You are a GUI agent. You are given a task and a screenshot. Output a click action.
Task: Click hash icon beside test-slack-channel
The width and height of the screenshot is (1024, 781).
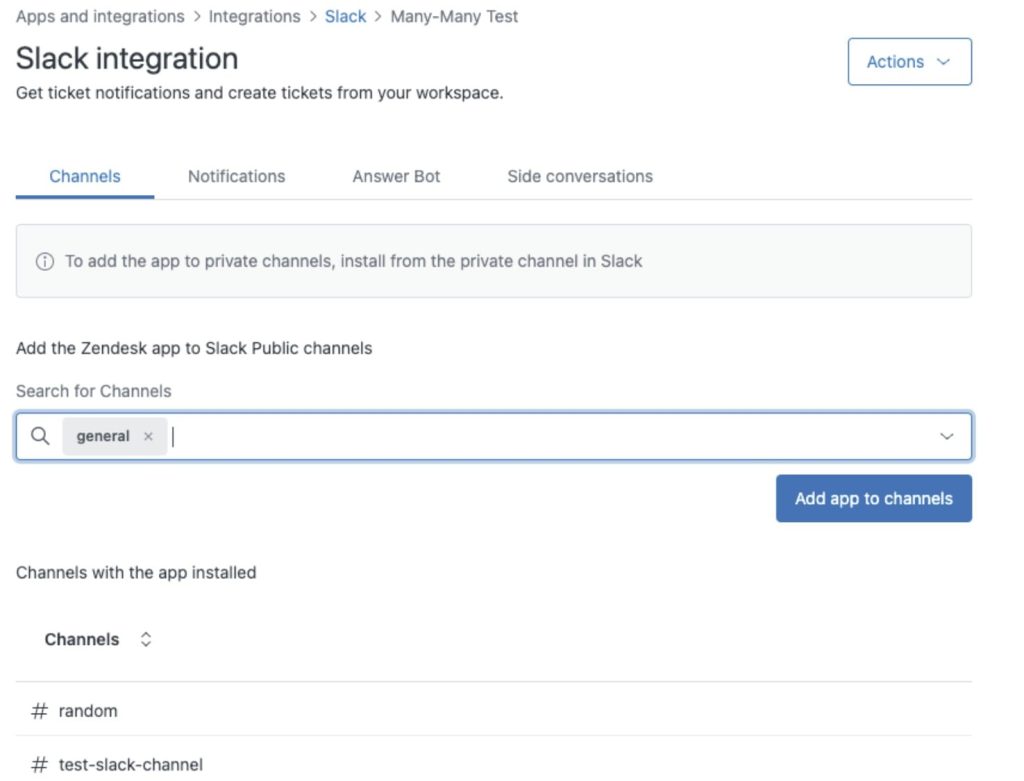point(39,764)
